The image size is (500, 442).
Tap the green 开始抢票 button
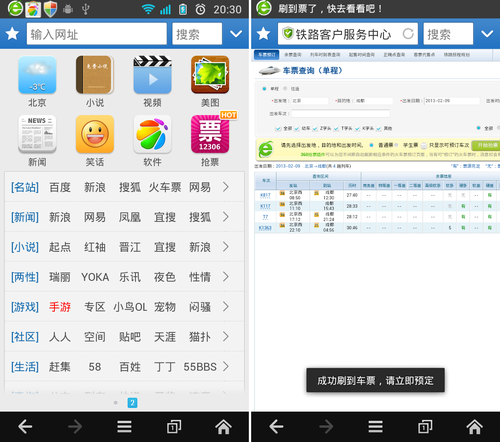point(486,145)
